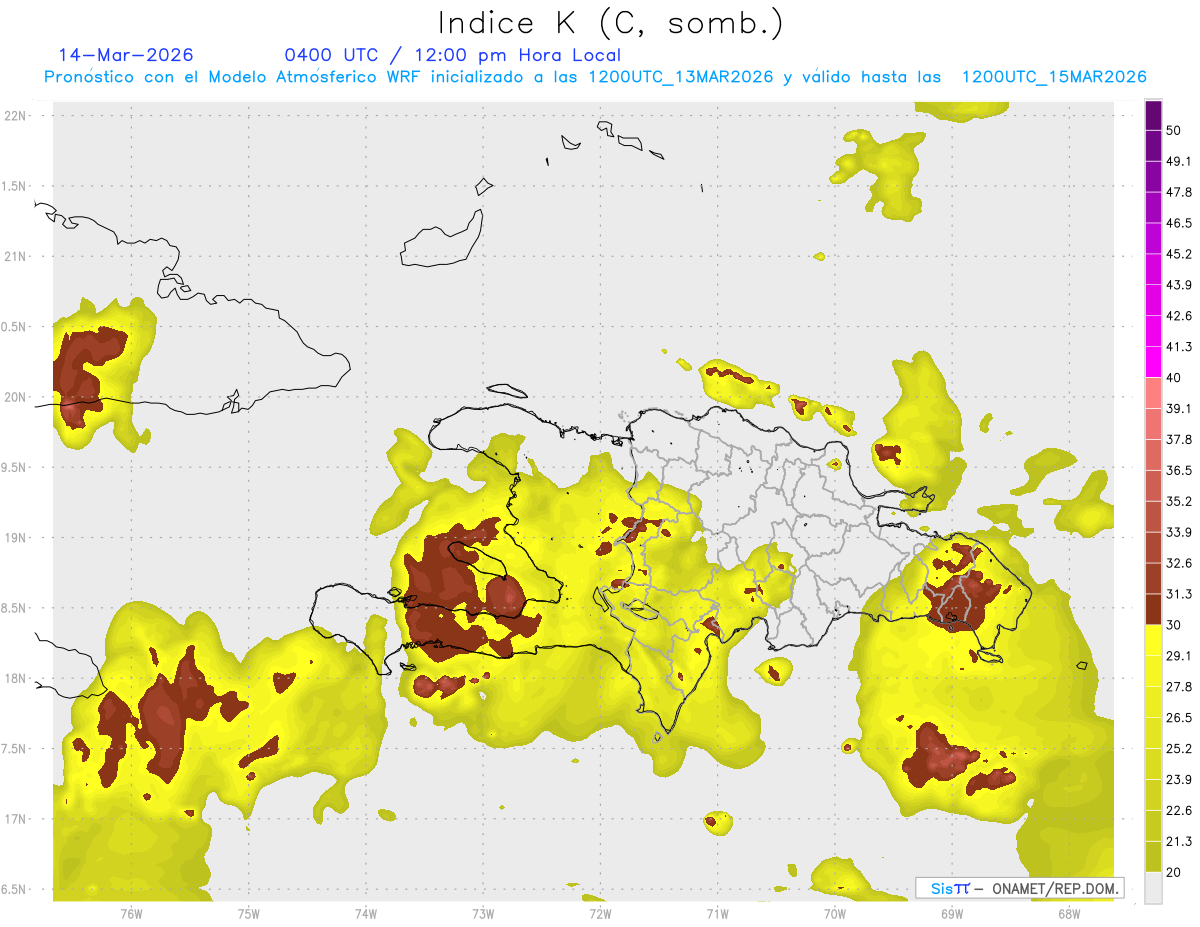Click the '22N' latitude label
1200x927 pixels.
pyautogui.click(x=16, y=116)
